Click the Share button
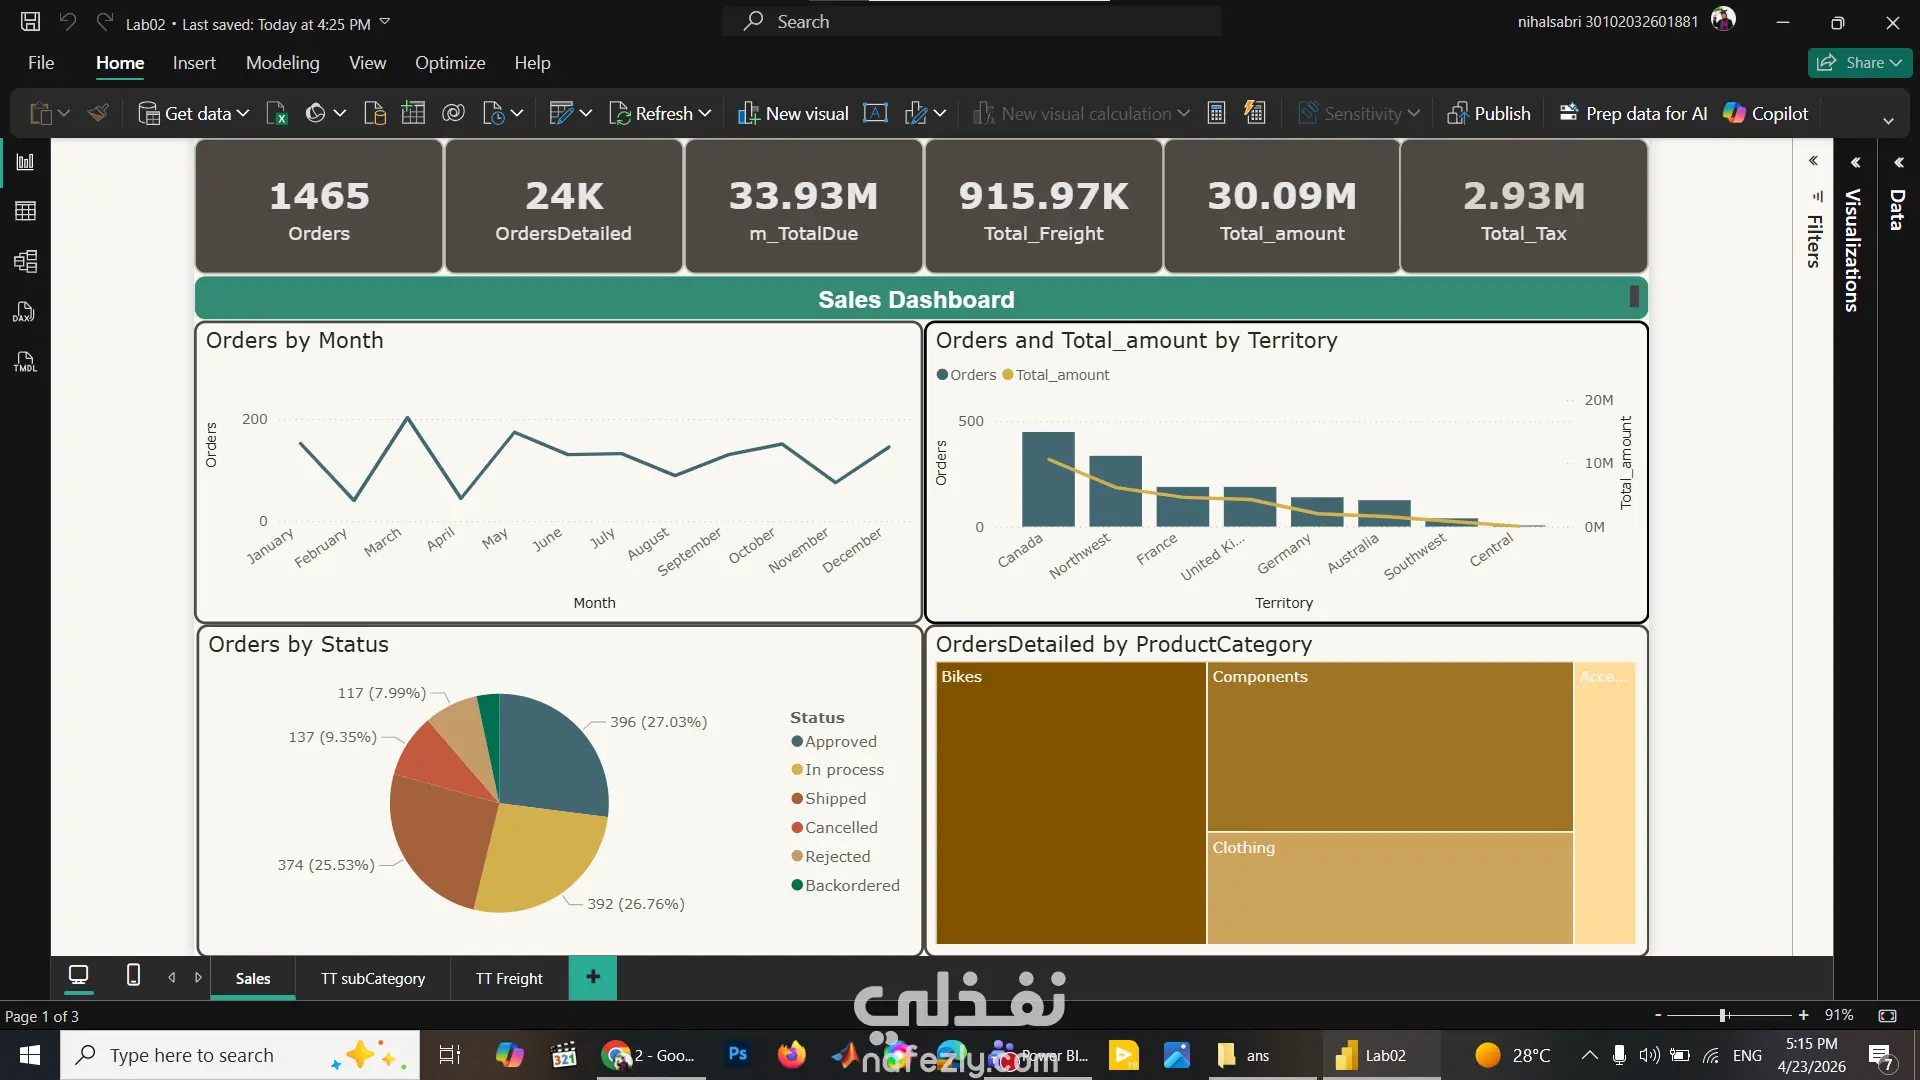Viewport: 1920px width, 1080px height. (1860, 62)
